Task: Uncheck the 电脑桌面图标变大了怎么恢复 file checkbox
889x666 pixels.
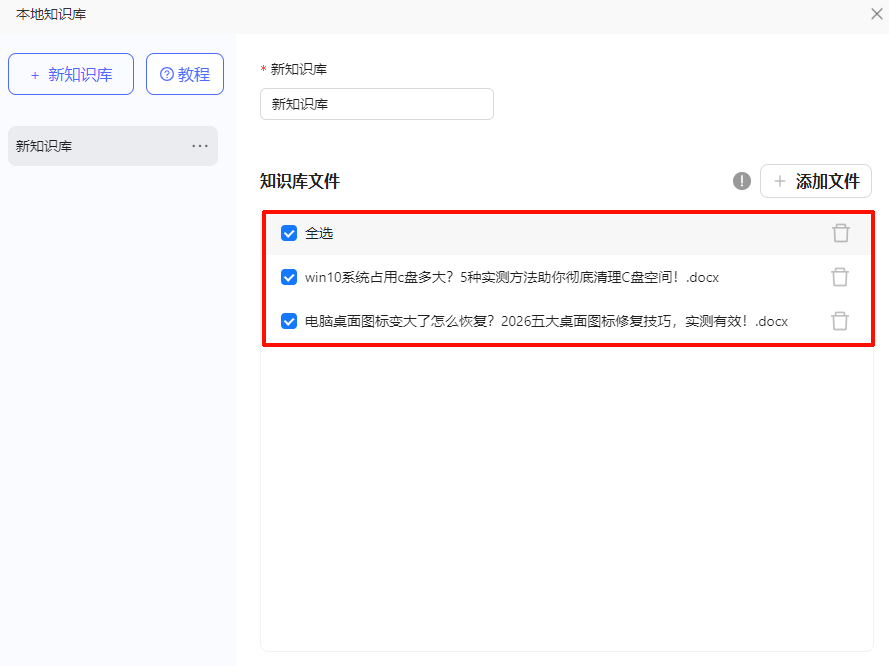Action: pos(289,321)
